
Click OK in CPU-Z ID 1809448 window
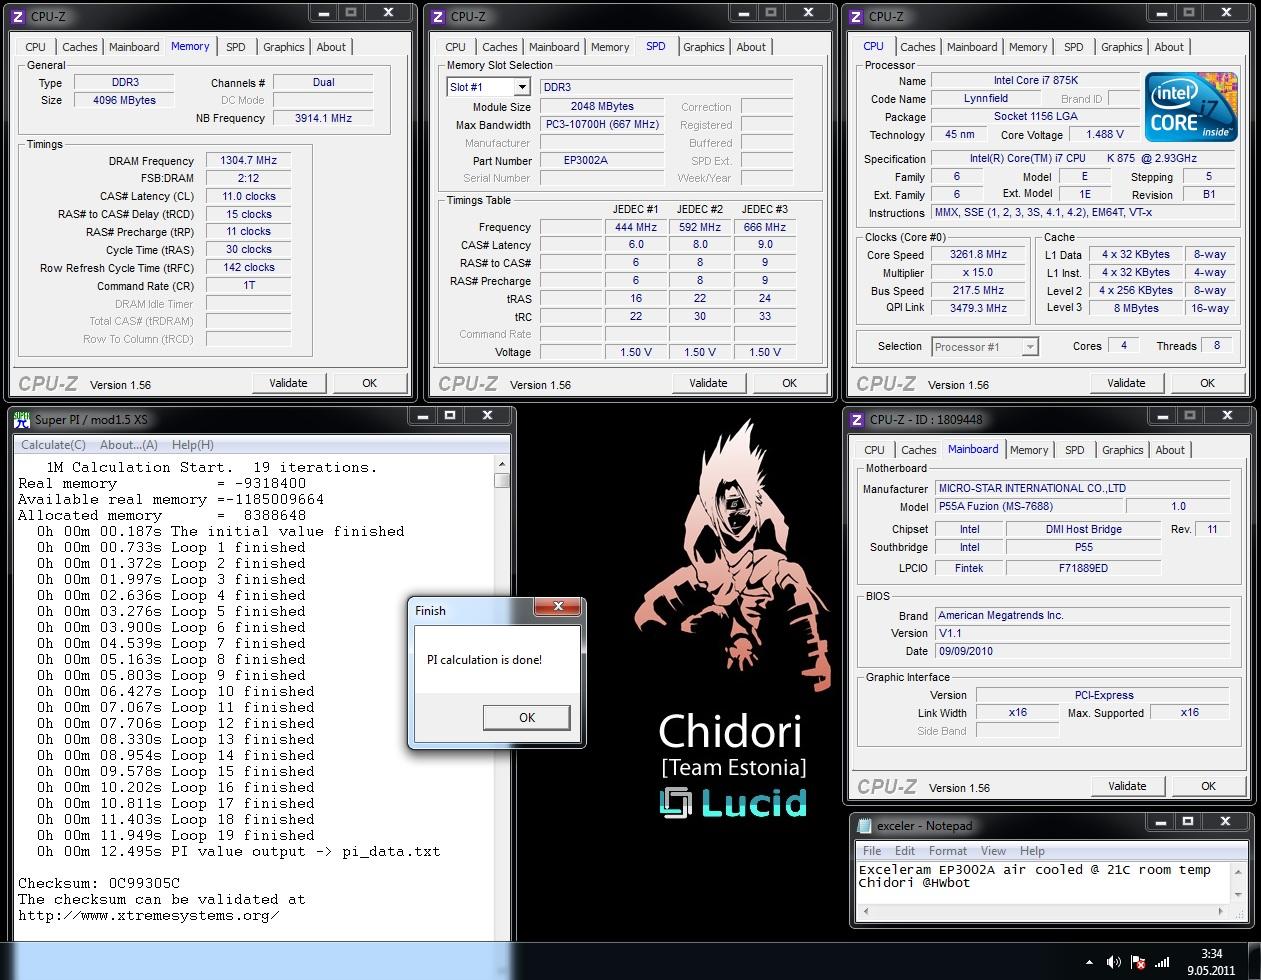coord(1209,786)
